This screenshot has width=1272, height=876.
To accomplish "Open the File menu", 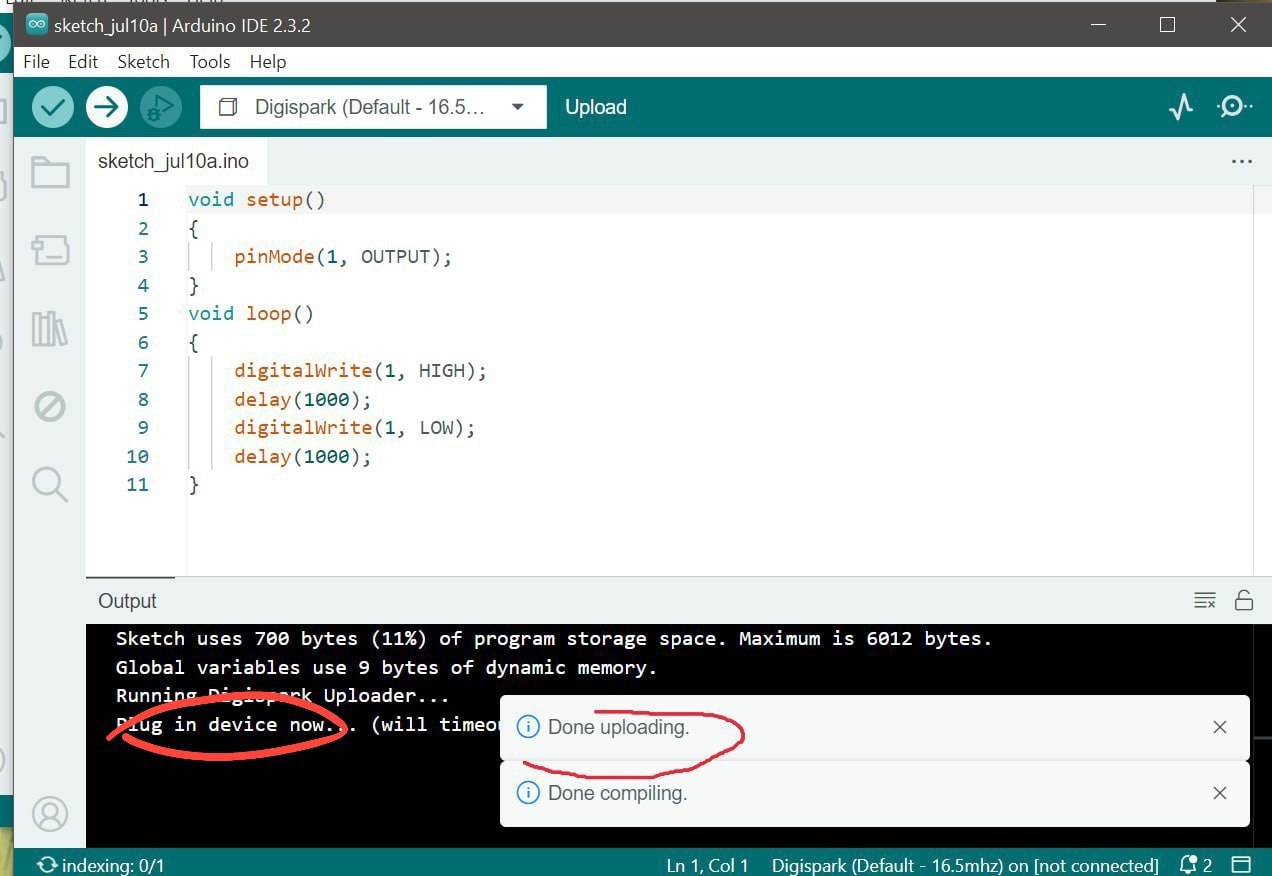I will [x=36, y=62].
